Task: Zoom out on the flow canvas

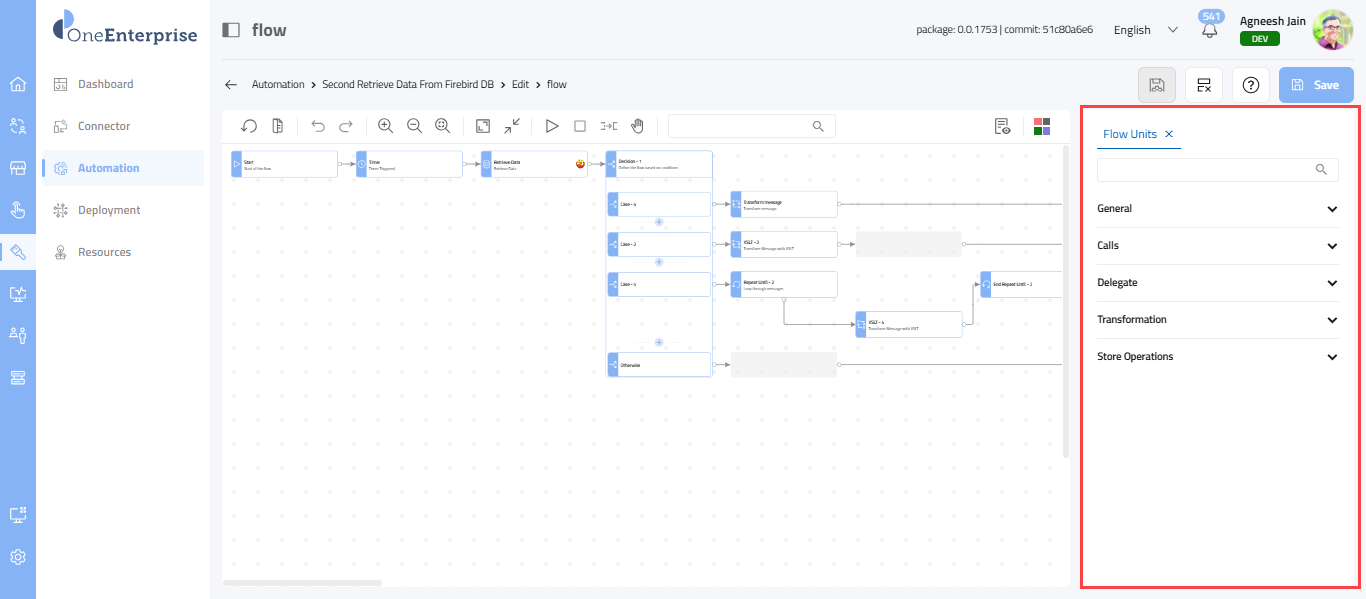Action: tap(414, 126)
